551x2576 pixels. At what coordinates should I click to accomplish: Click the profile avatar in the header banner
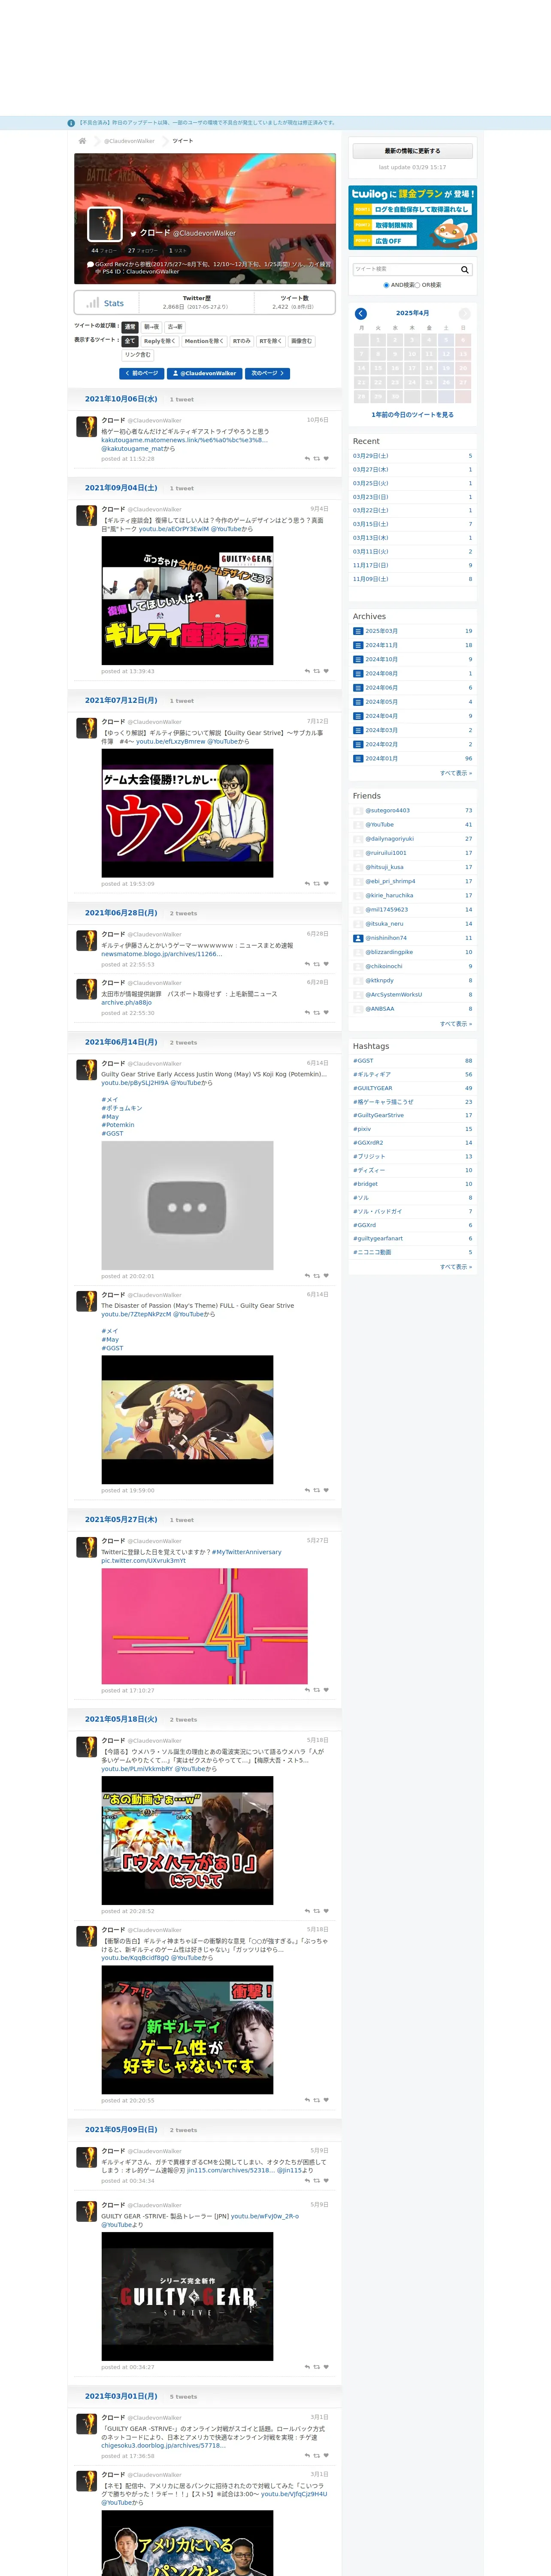[105, 224]
